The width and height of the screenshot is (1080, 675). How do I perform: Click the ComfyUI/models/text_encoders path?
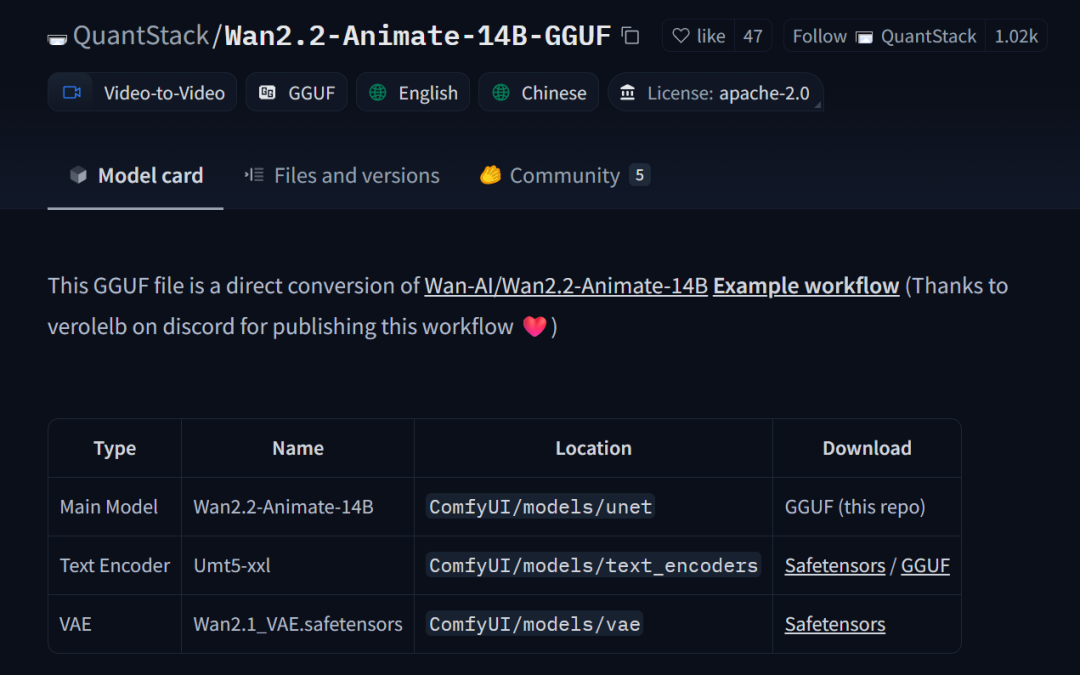[593, 565]
